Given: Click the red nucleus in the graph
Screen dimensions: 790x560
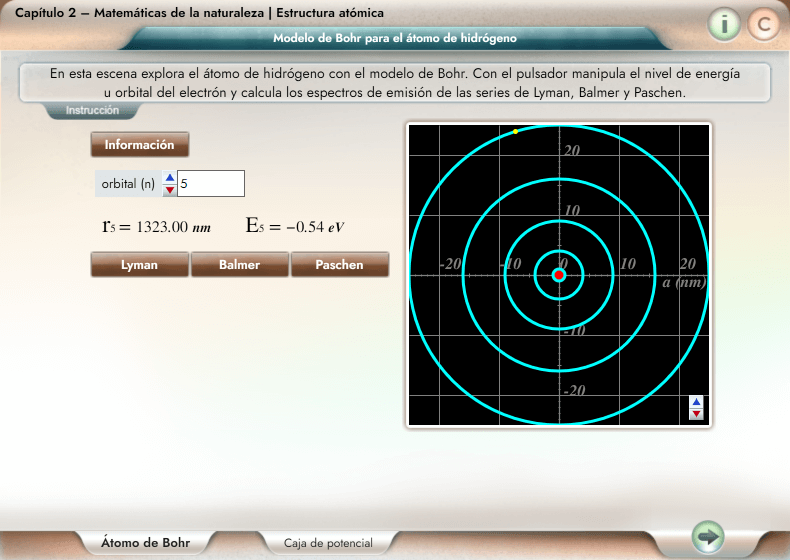Looking at the screenshot, I should coord(559,275).
